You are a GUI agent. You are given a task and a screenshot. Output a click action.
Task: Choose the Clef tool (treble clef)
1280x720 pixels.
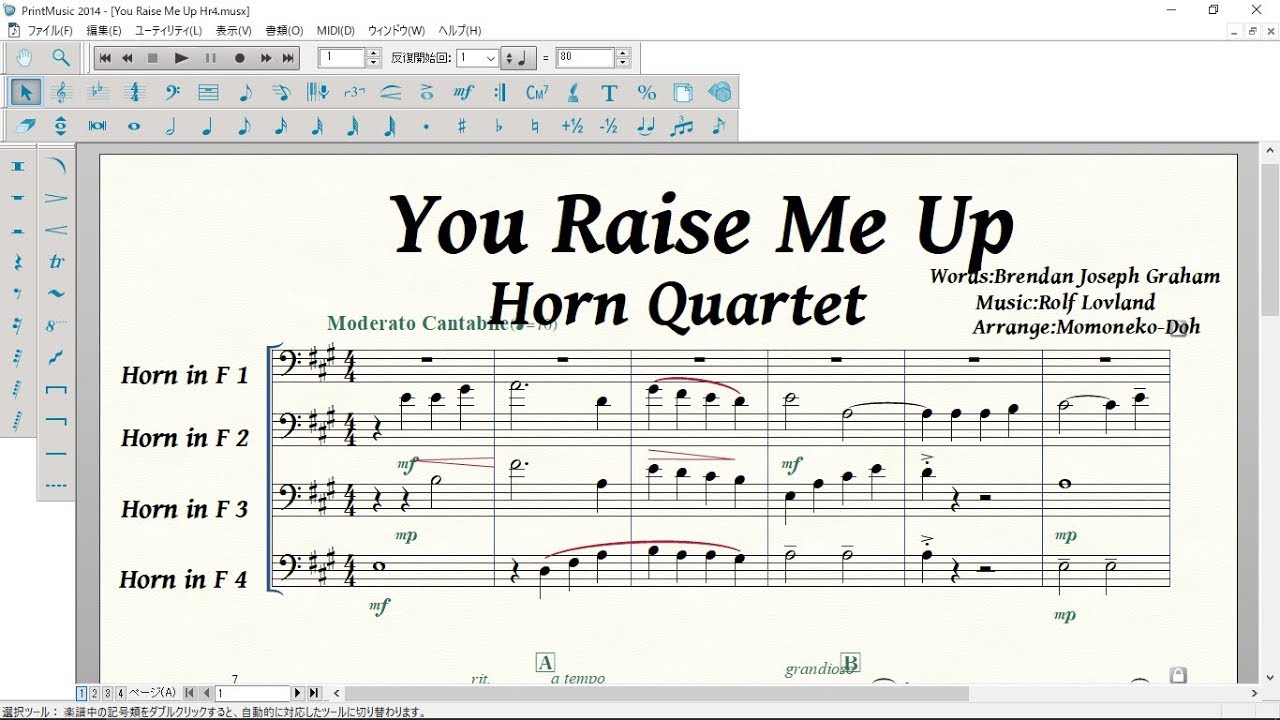(61, 93)
